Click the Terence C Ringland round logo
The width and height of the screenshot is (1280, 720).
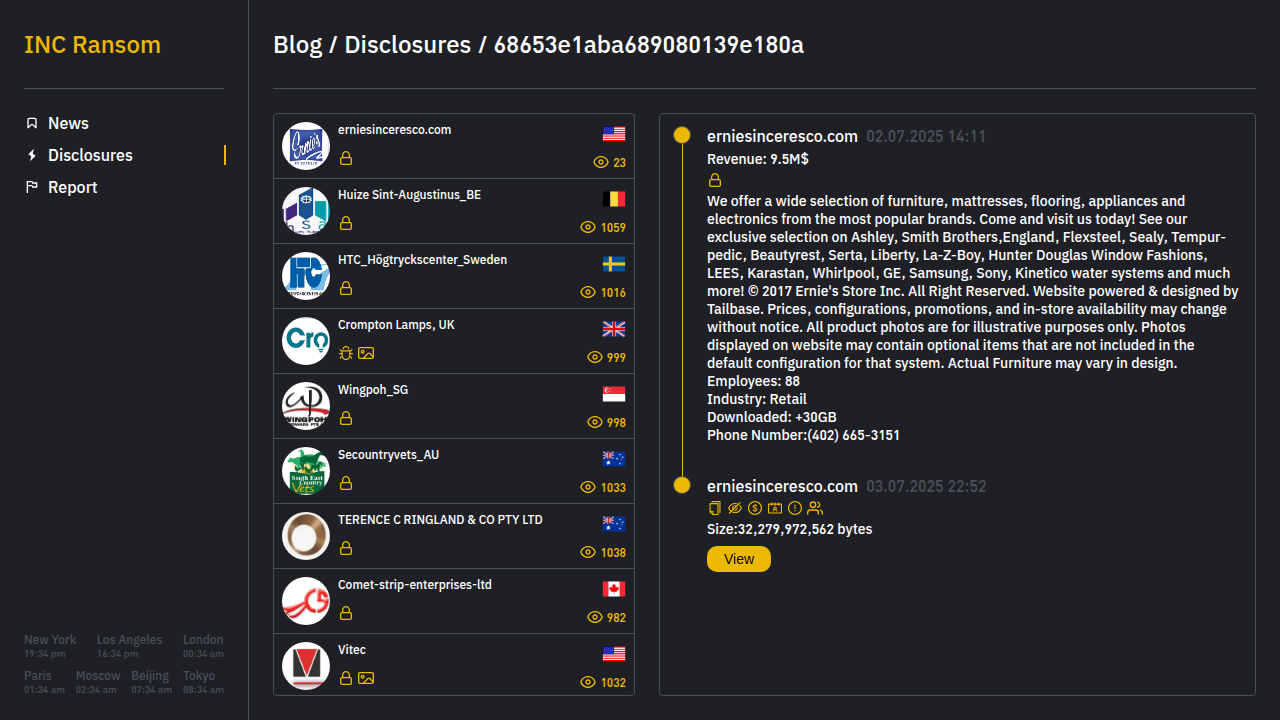click(x=306, y=536)
